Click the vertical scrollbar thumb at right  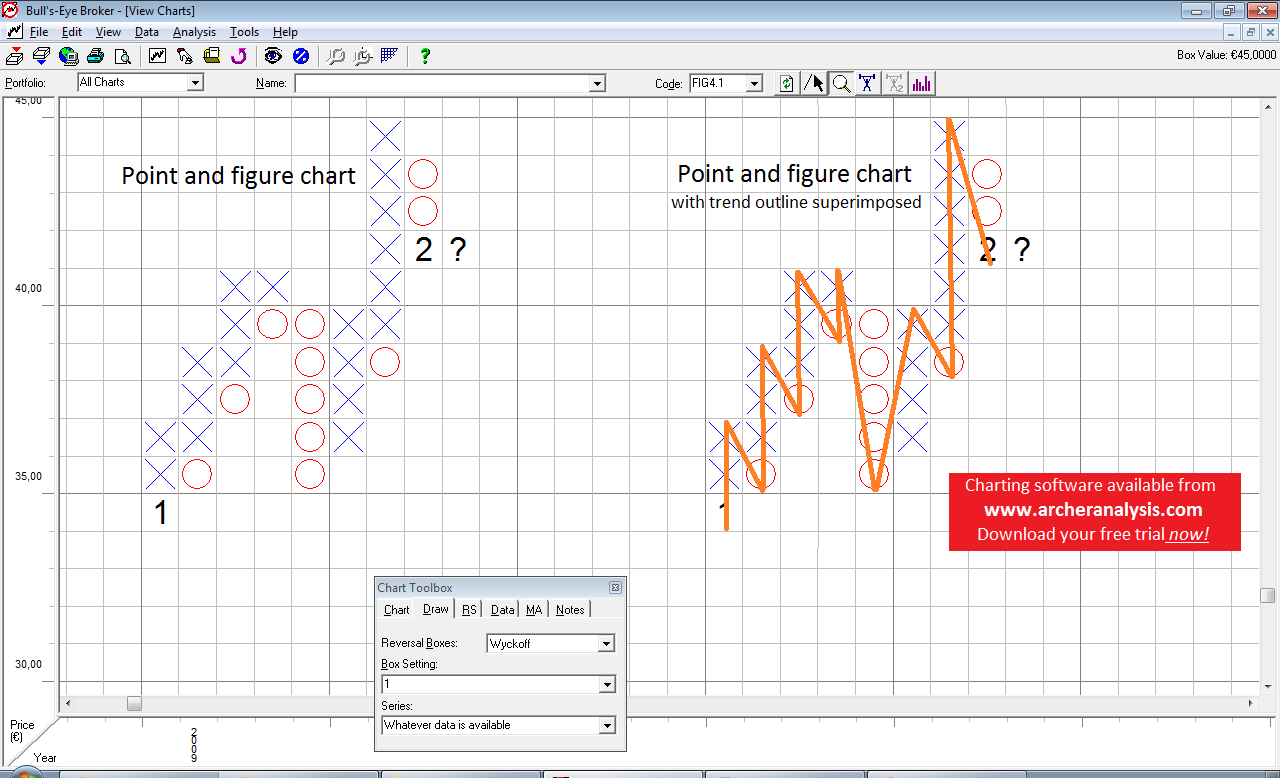pyautogui.click(x=1268, y=595)
